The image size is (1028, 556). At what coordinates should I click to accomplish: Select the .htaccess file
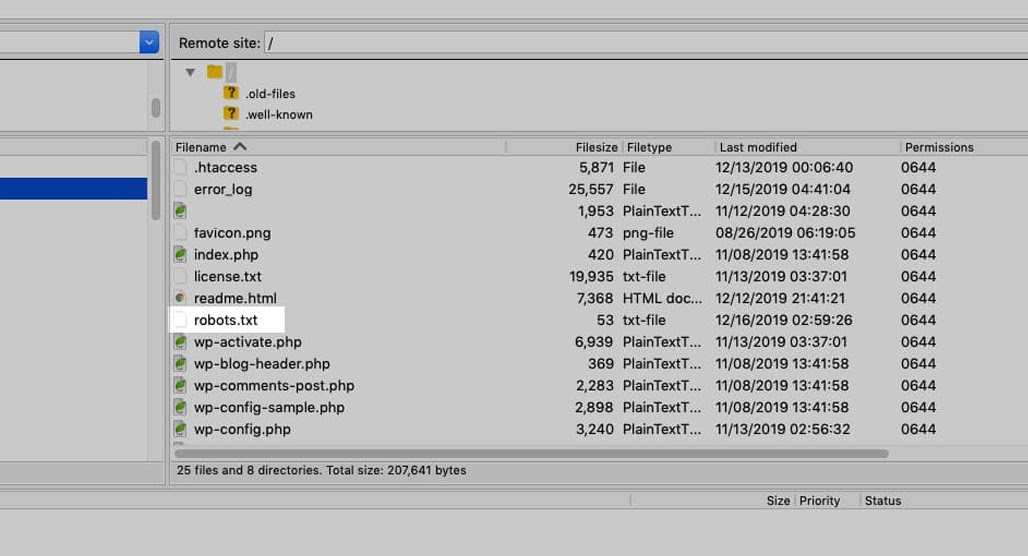pos(226,168)
